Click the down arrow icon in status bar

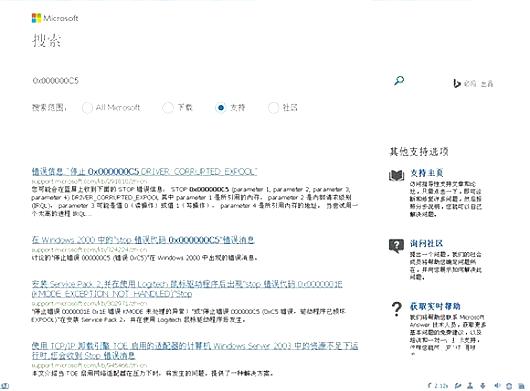[483, 385]
